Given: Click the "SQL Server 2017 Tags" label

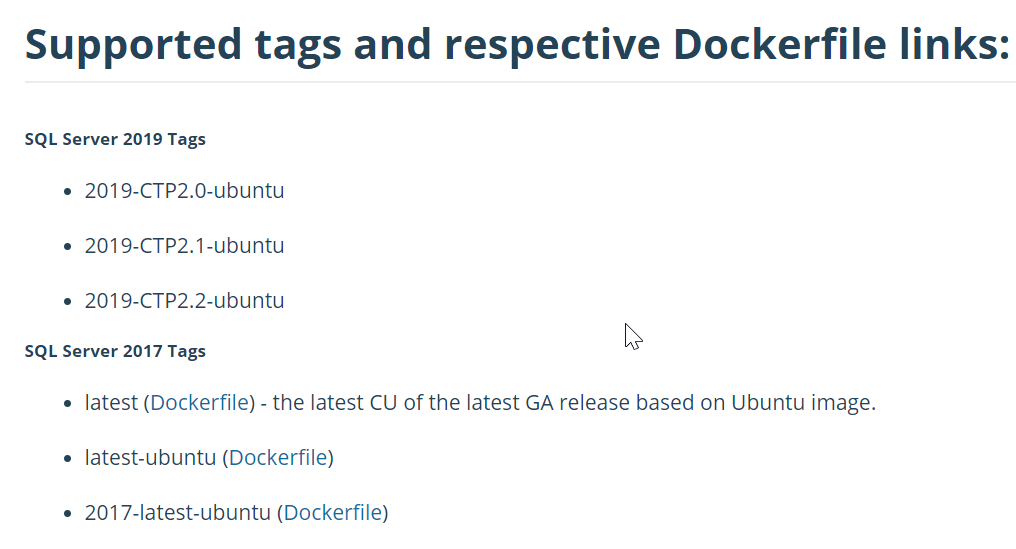Looking at the screenshot, I should 115,351.
